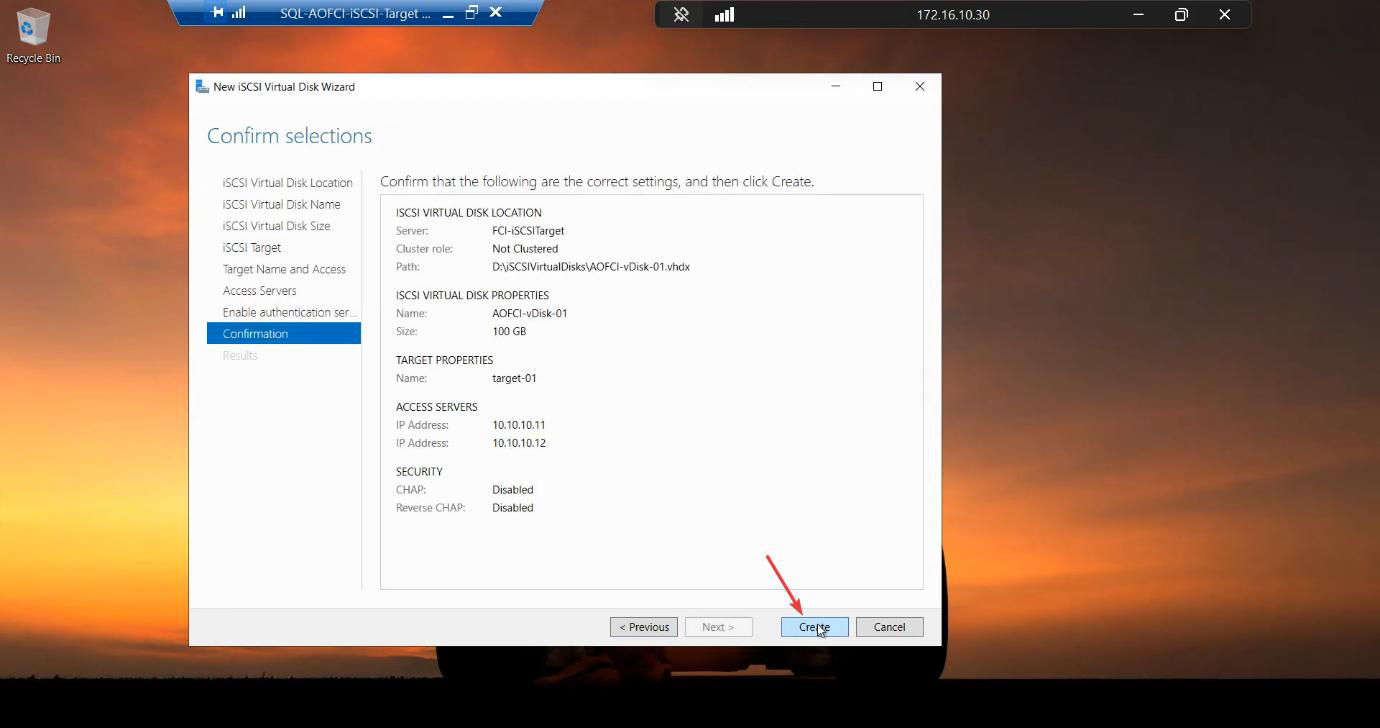
Task: Click server value FCI-iSCSITarget
Action: (x=528, y=231)
